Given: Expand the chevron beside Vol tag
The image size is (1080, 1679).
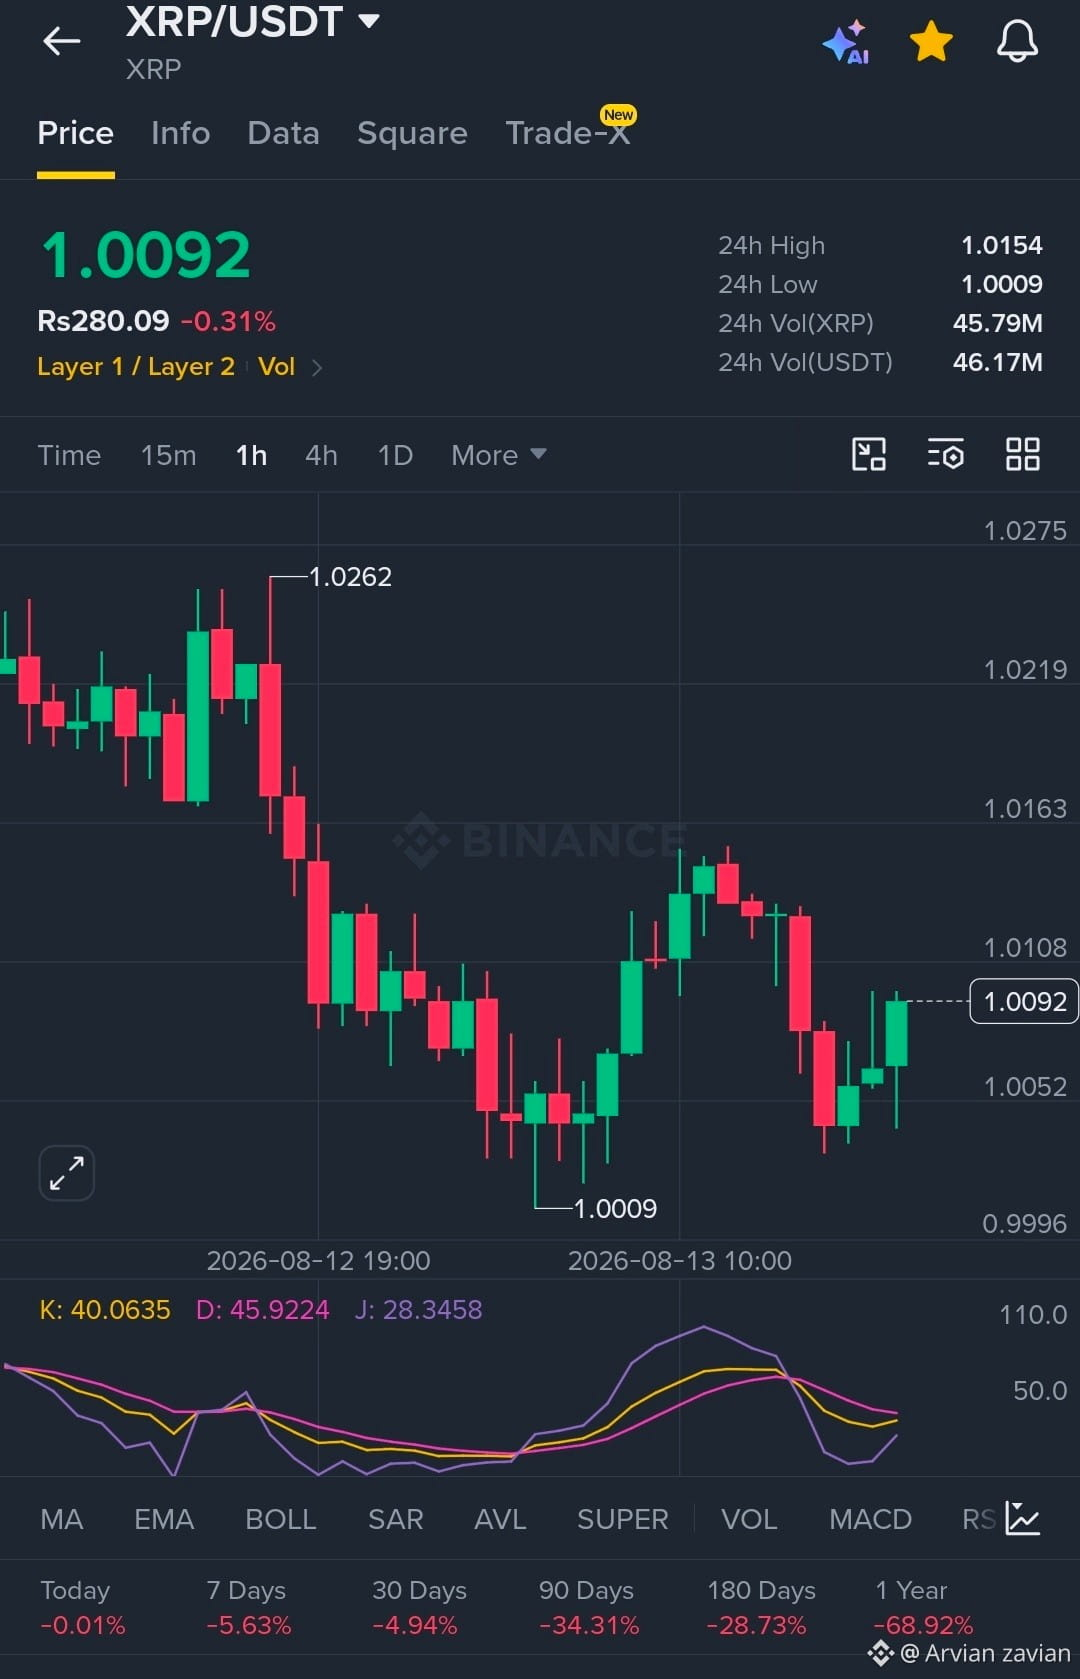Looking at the screenshot, I should point(317,368).
